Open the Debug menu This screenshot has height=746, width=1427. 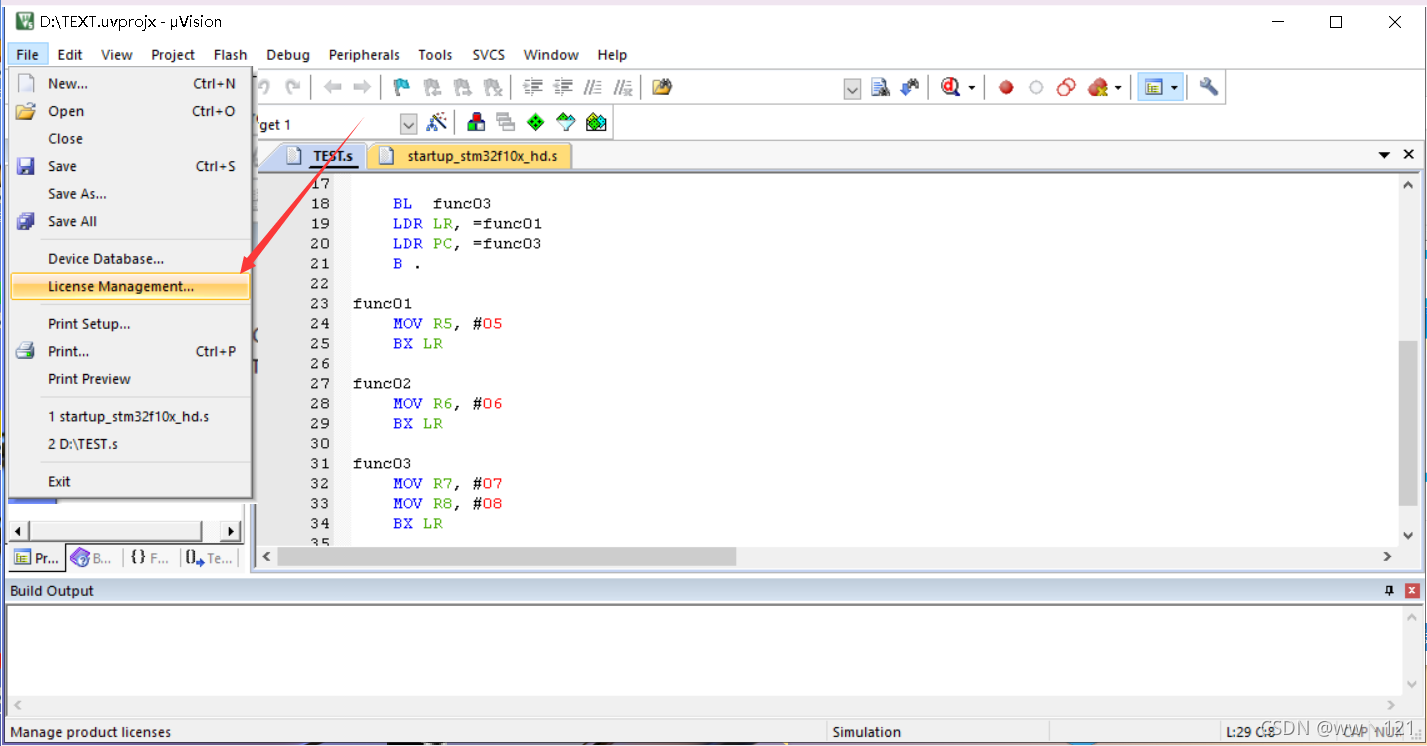pyautogui.click(x=288, y=55)
